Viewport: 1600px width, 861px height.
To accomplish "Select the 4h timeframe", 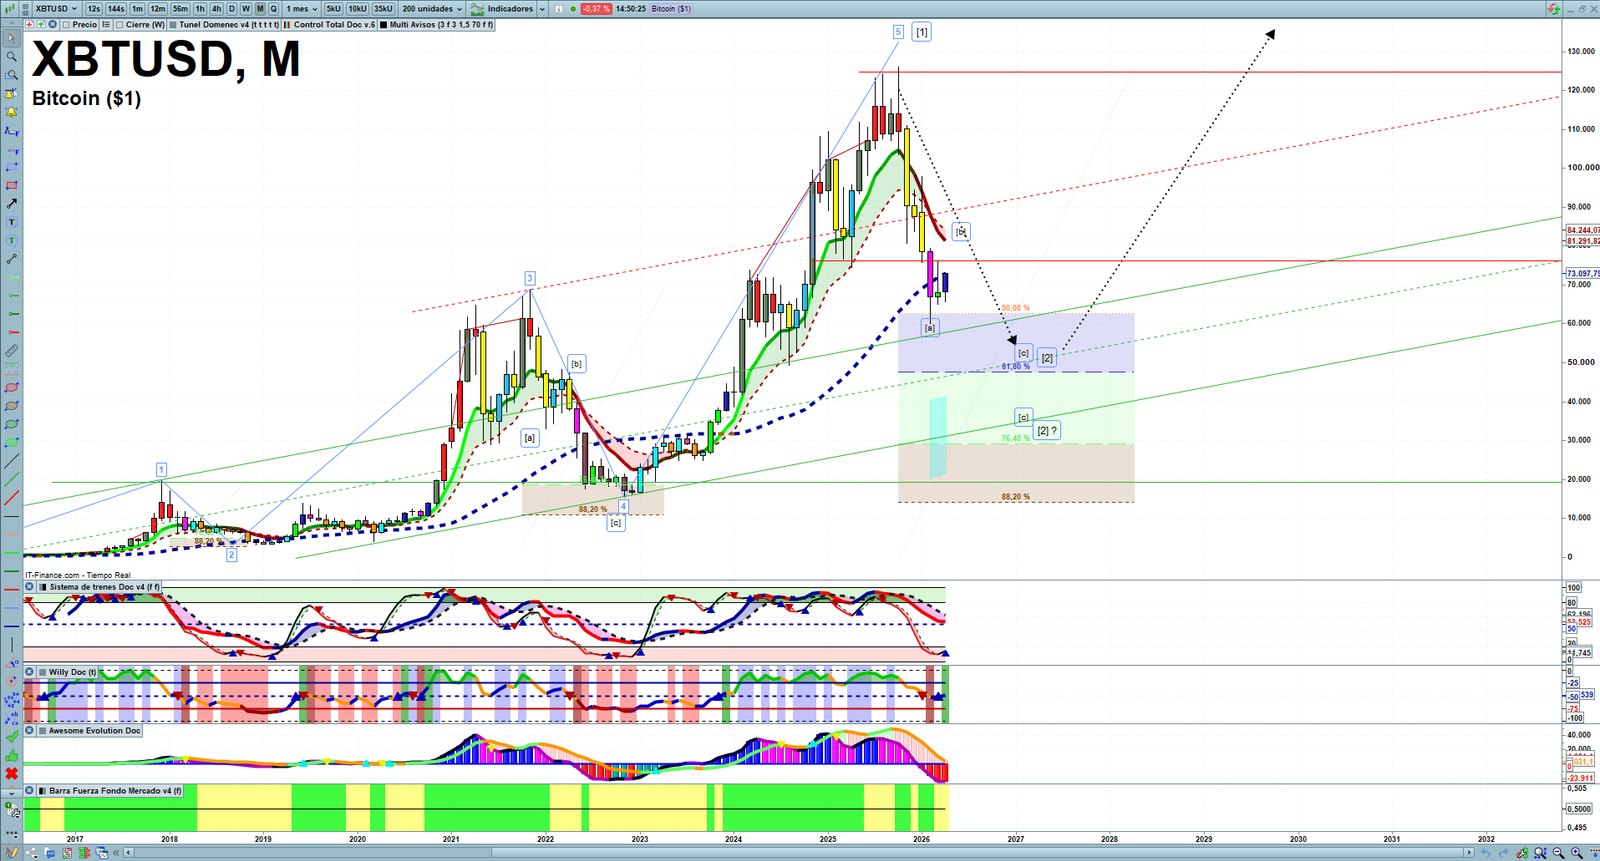I will pos(216,9).
